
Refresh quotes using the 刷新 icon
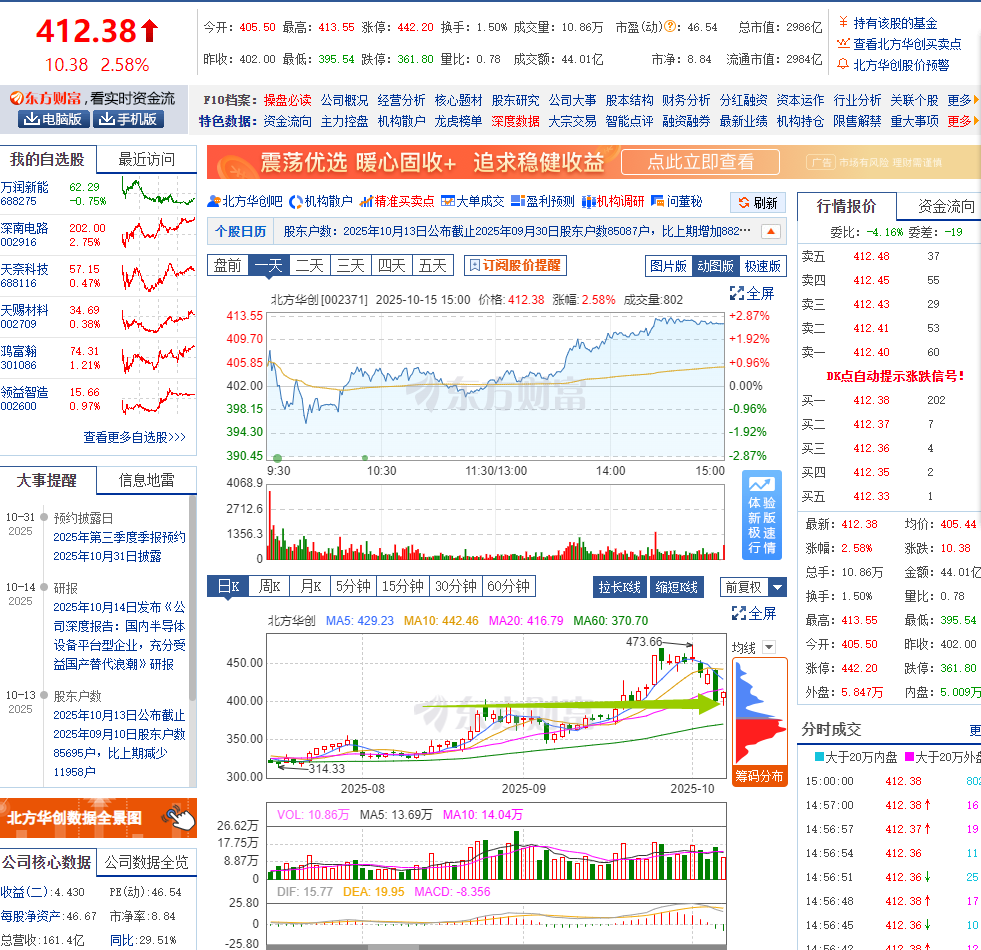click(x=743, y=203)
